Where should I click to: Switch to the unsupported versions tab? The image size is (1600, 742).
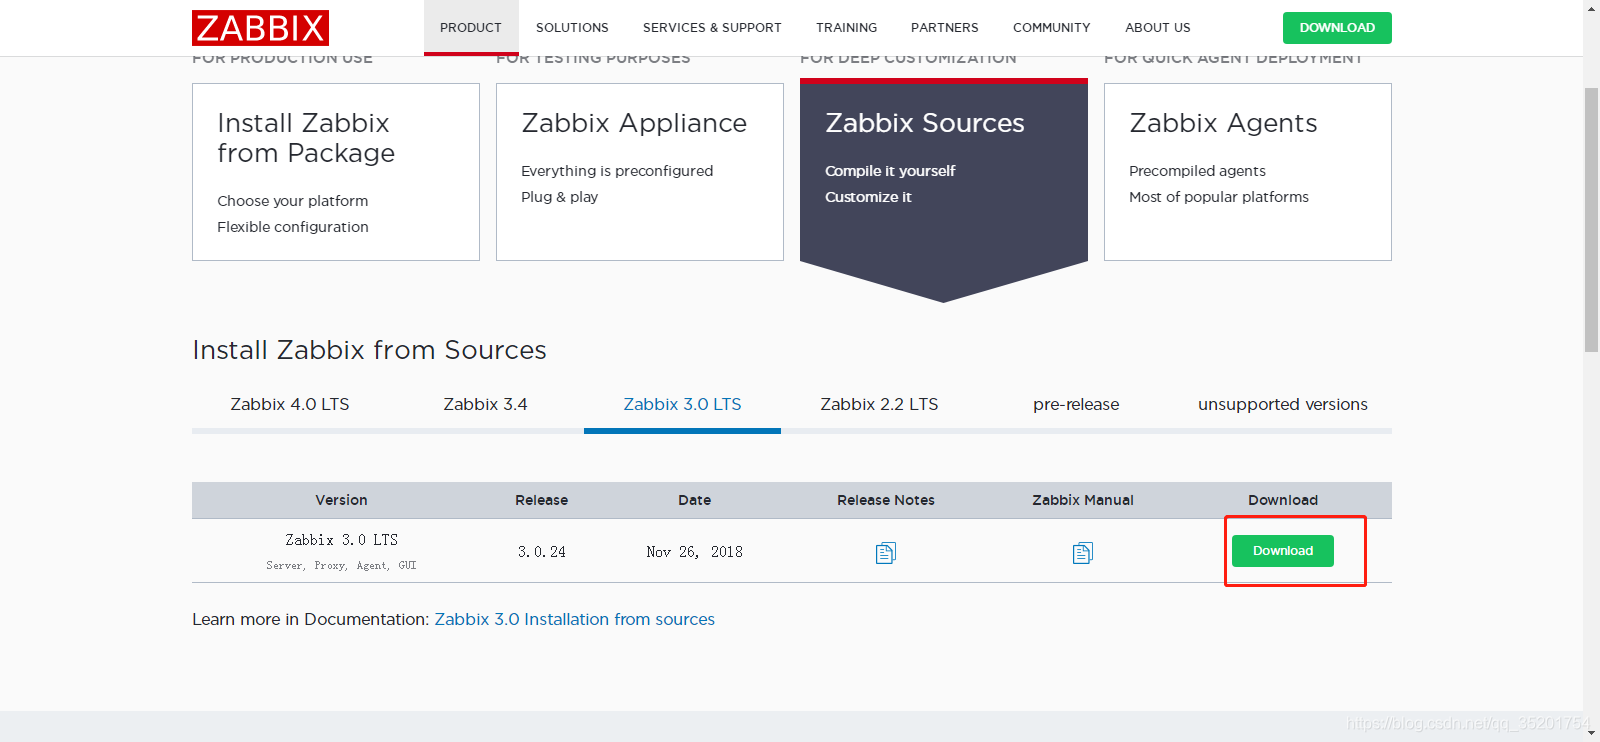[1283, 404]
